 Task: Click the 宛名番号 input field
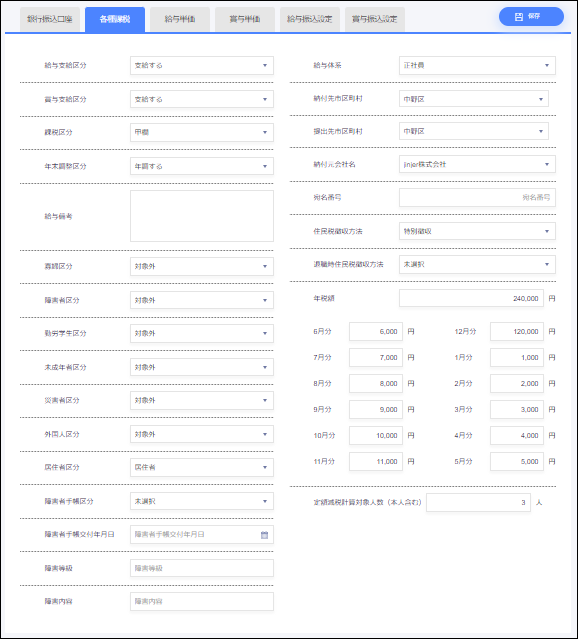coord(477,198)
